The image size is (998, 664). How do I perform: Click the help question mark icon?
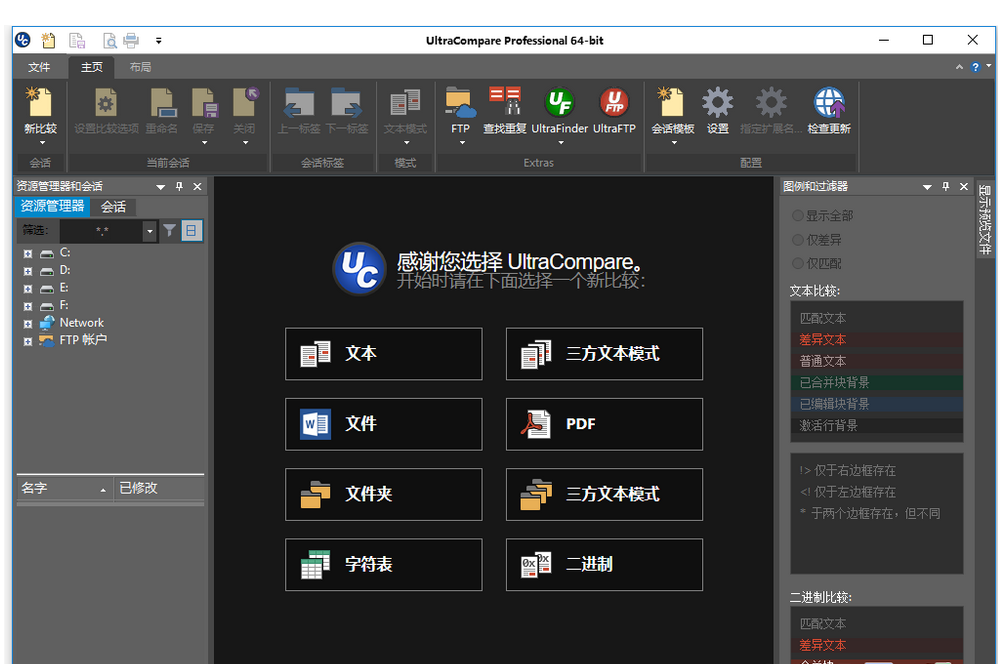(x=975, y=67)
